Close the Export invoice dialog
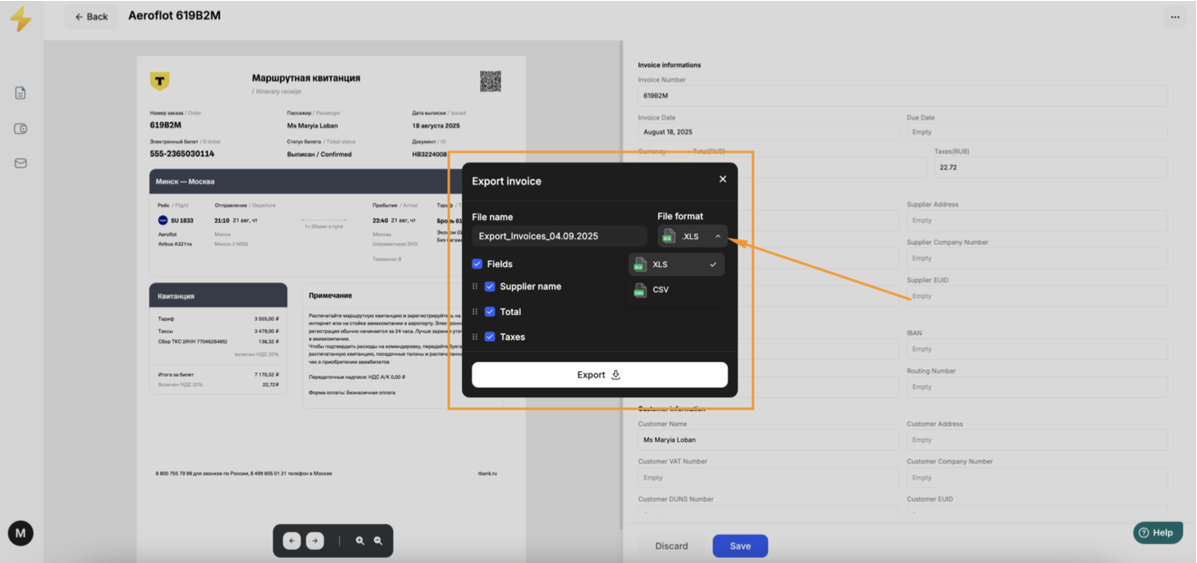Screen dimensions: 1197x563 [x=722, y=179]
